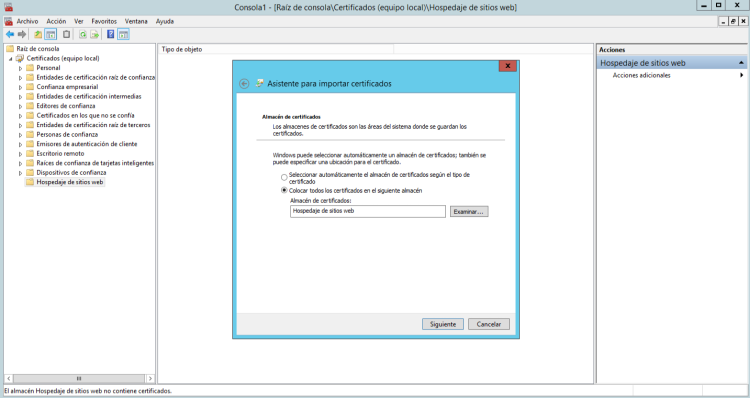Open the Ver menu
The image size is (750, 398).
point(79,22)
